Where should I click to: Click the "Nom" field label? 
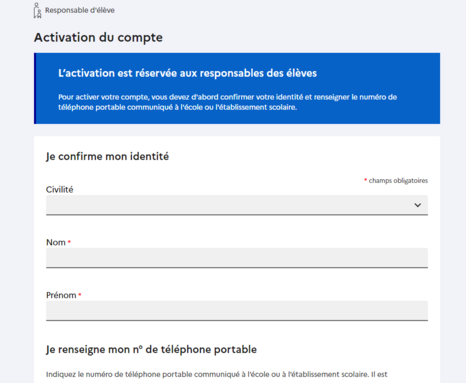coord(56,242)
